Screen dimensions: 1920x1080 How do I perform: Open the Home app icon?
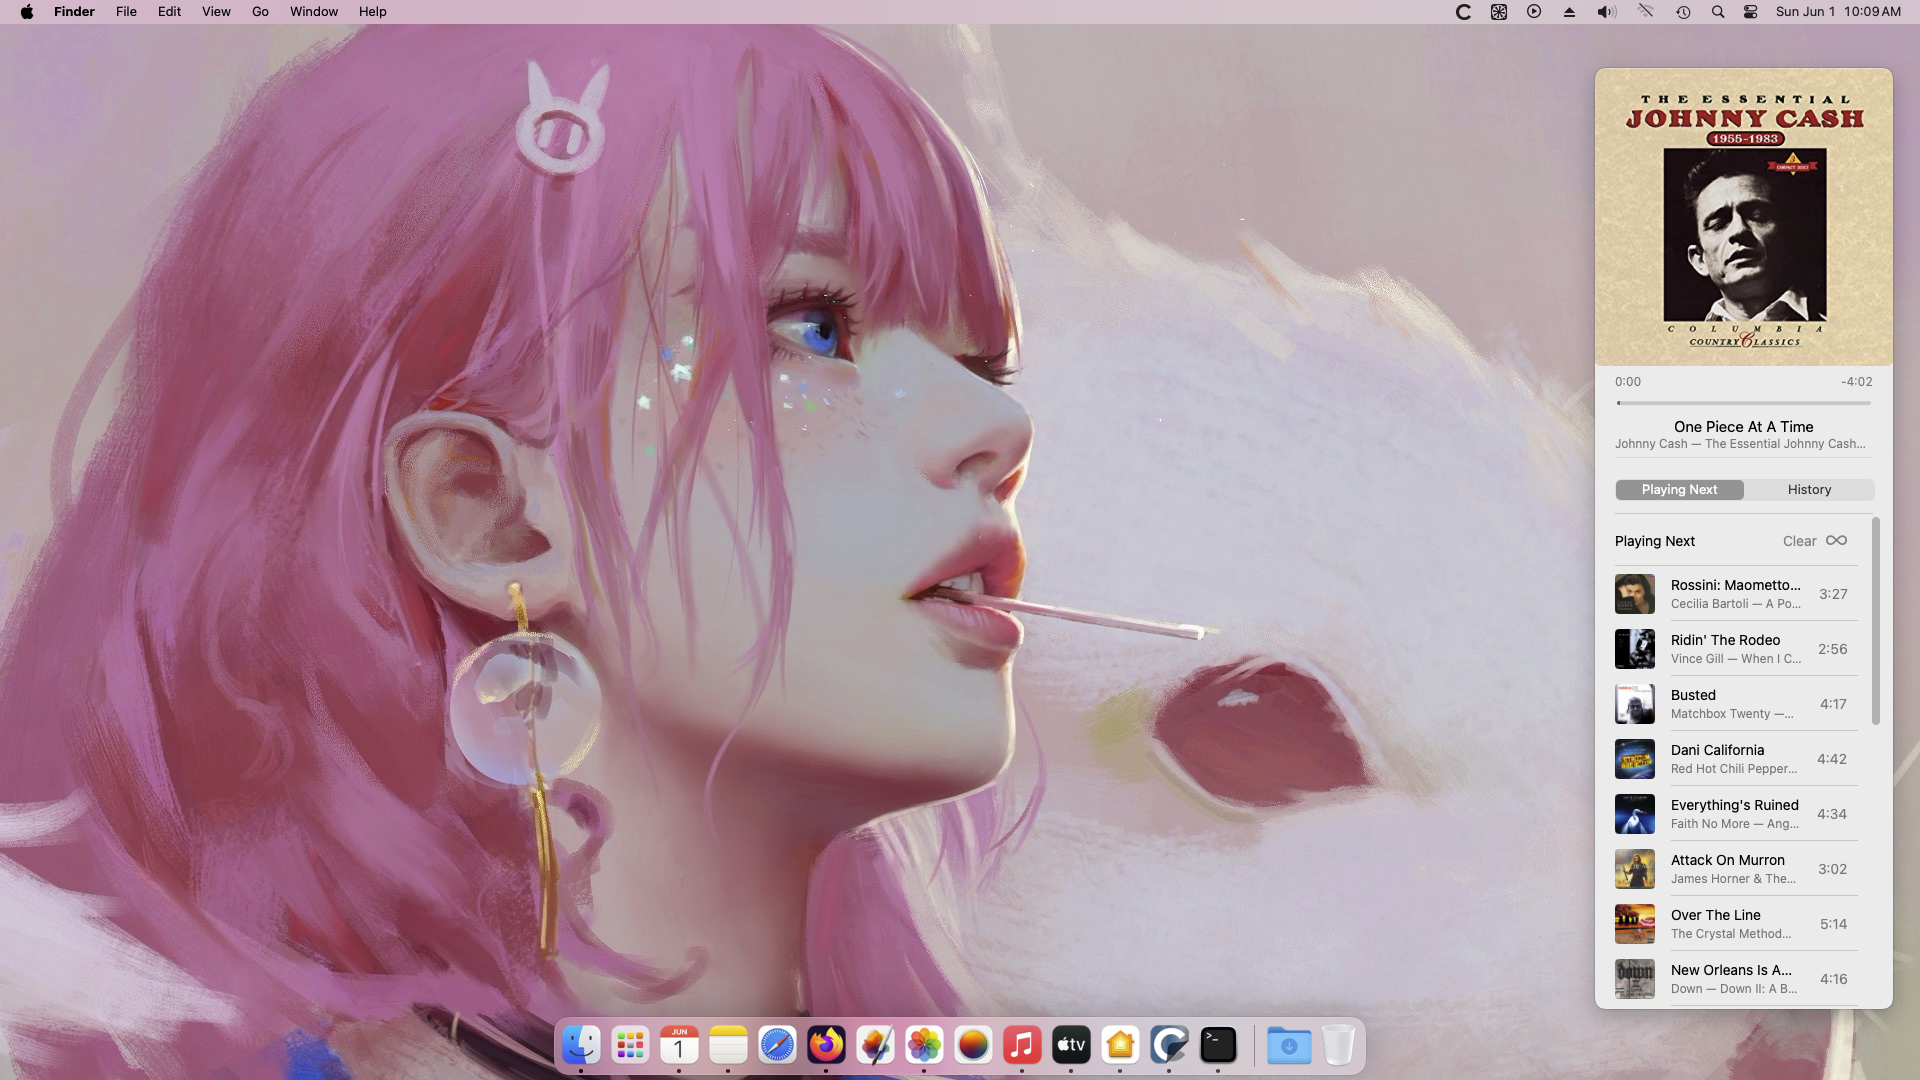pos(1119,1046)
